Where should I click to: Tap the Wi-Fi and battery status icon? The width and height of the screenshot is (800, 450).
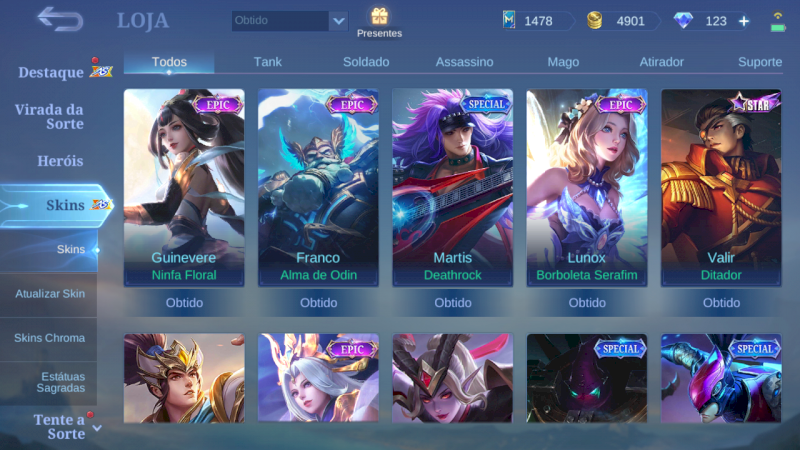coord(778,22)
